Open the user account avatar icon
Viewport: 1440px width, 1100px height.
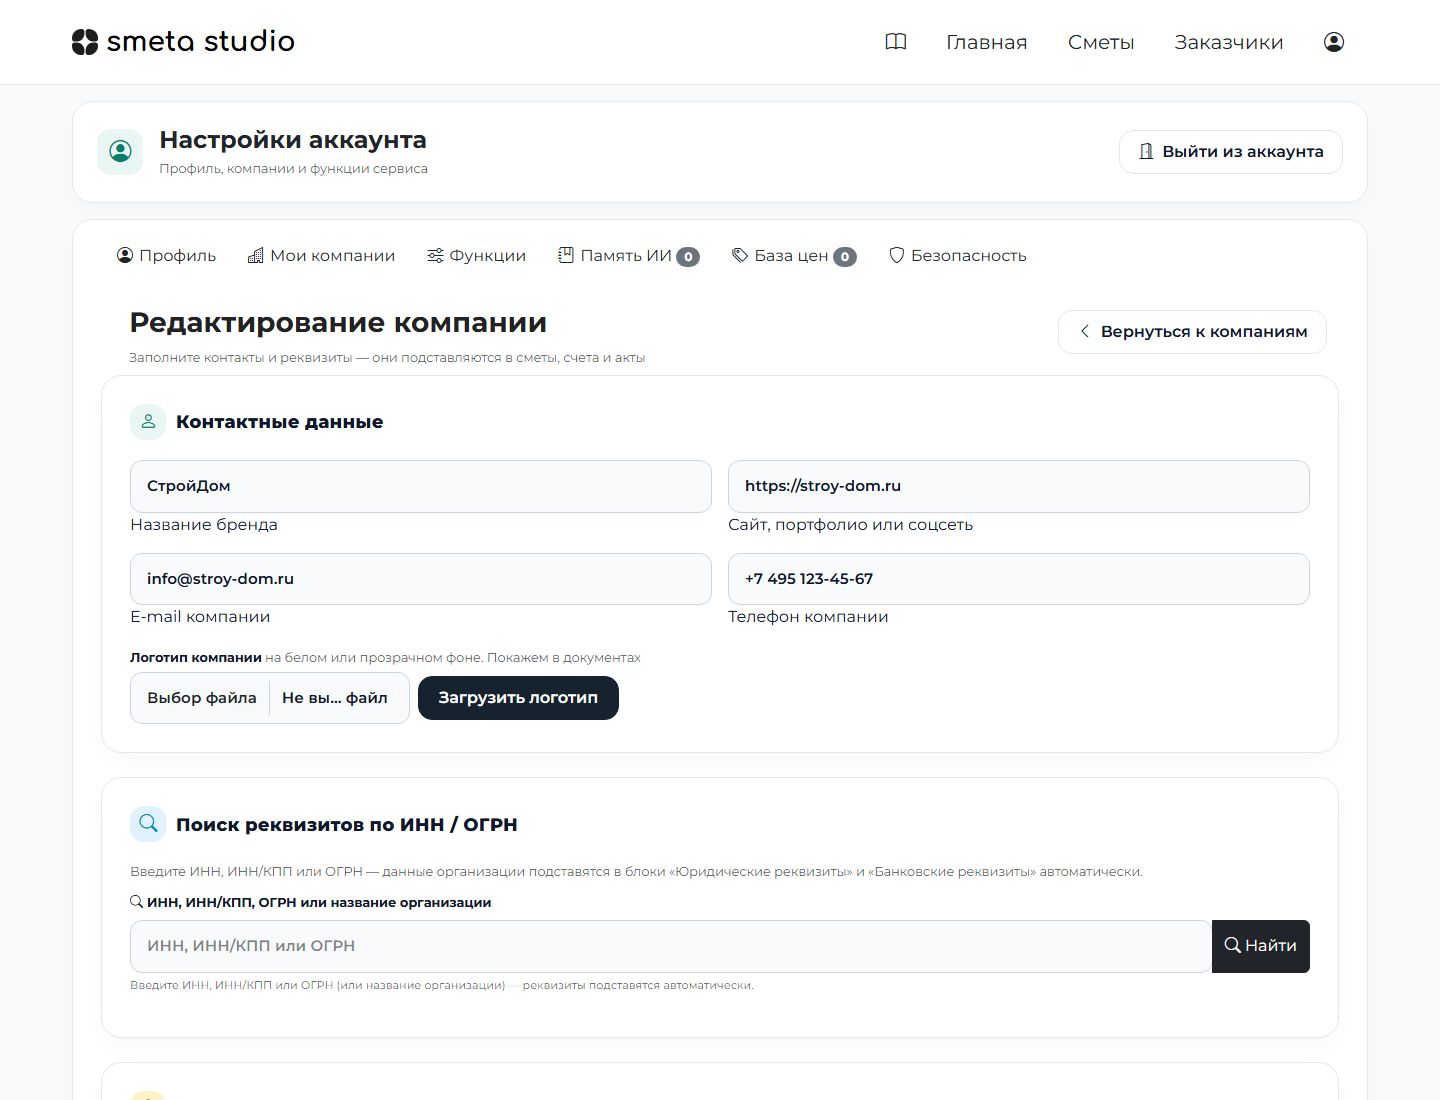[x=1334, y=42]
